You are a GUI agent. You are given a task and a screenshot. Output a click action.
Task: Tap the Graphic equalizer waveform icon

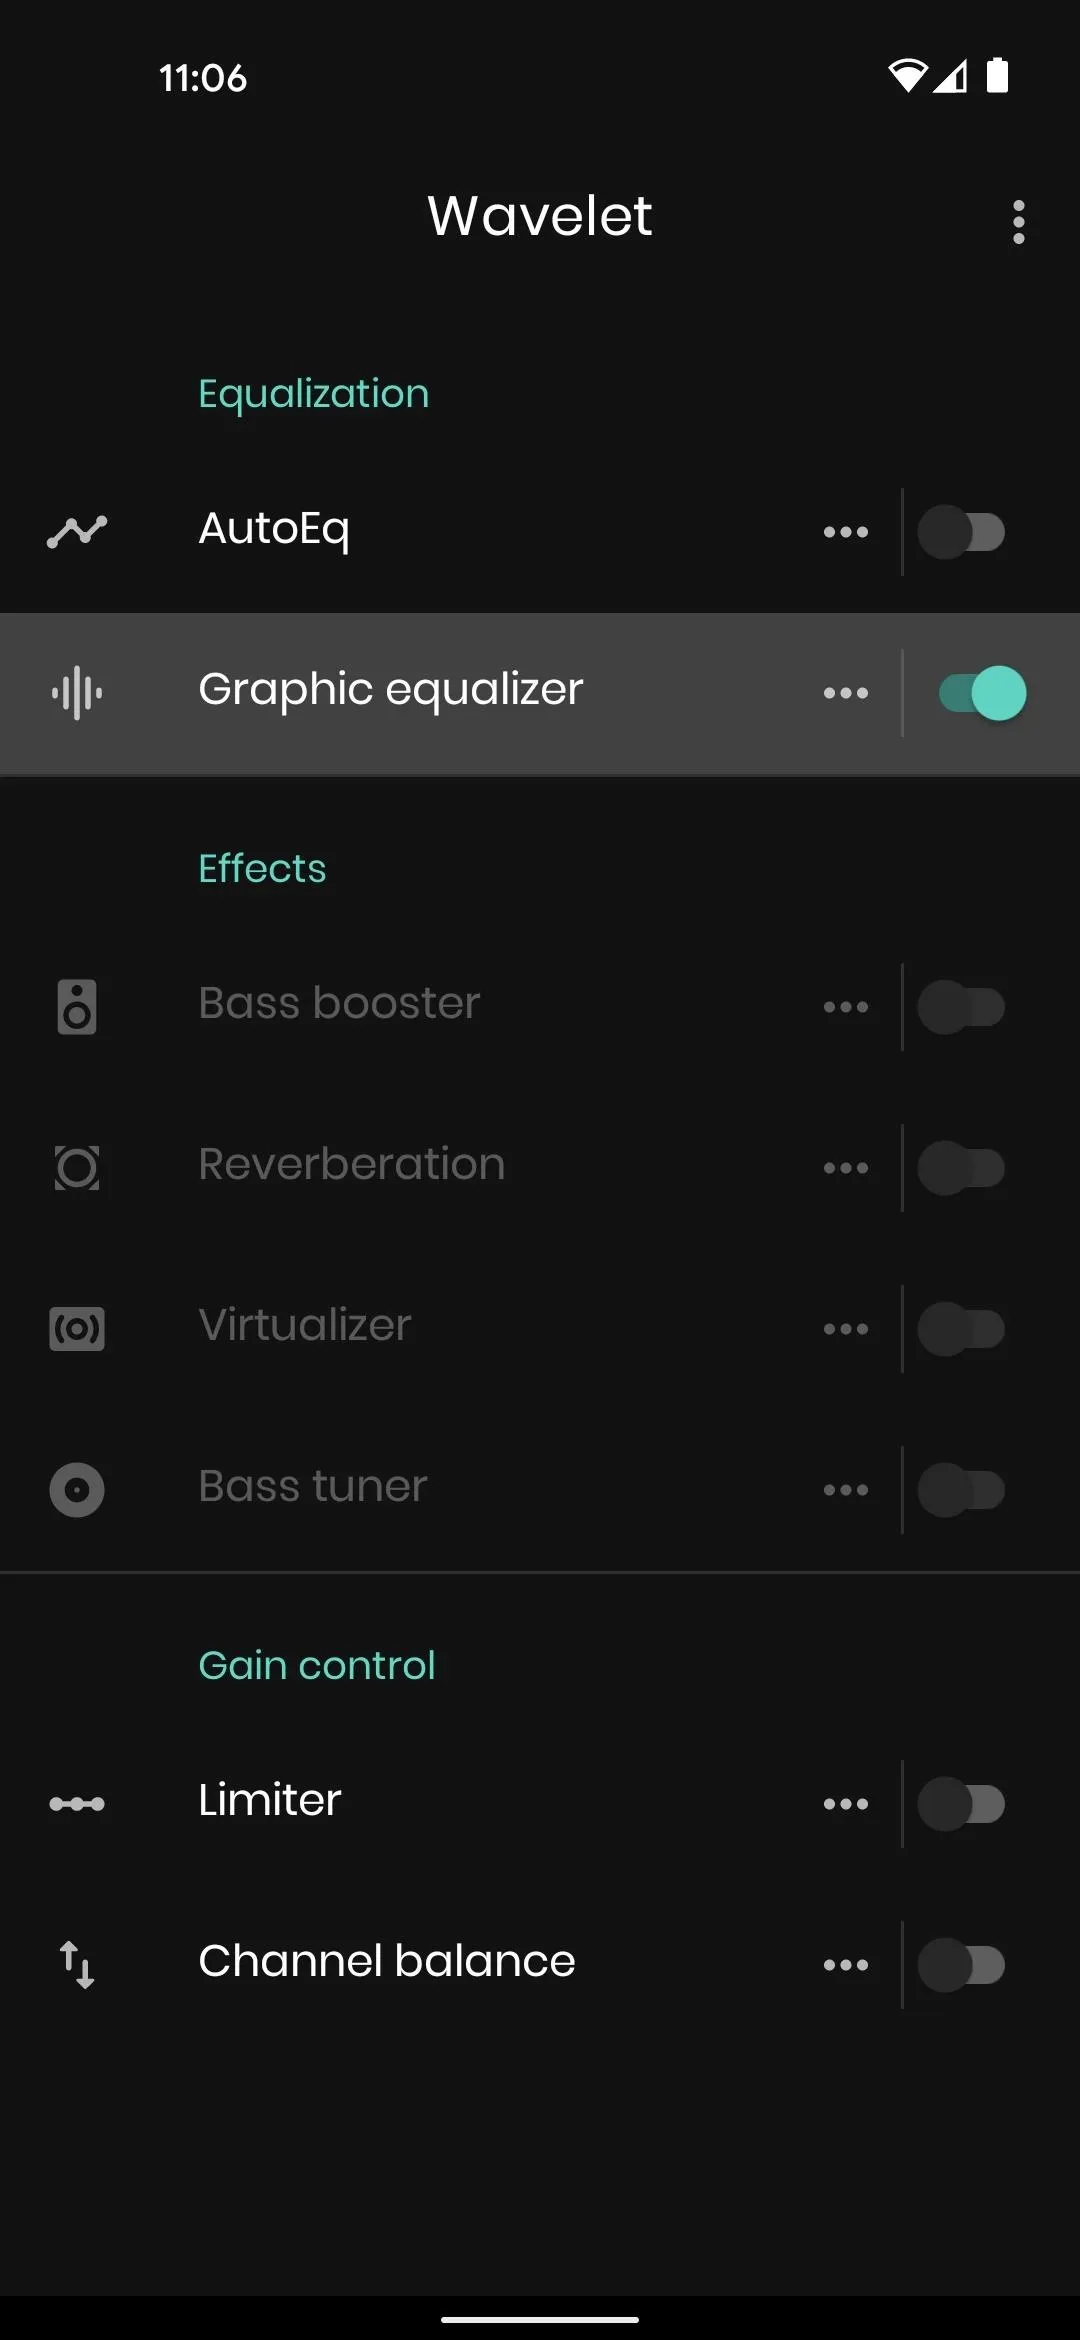coord(77,692)
